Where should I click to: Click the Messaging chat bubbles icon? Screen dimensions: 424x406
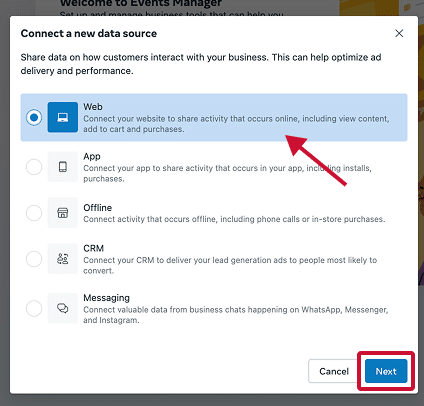tap(63, 308)
